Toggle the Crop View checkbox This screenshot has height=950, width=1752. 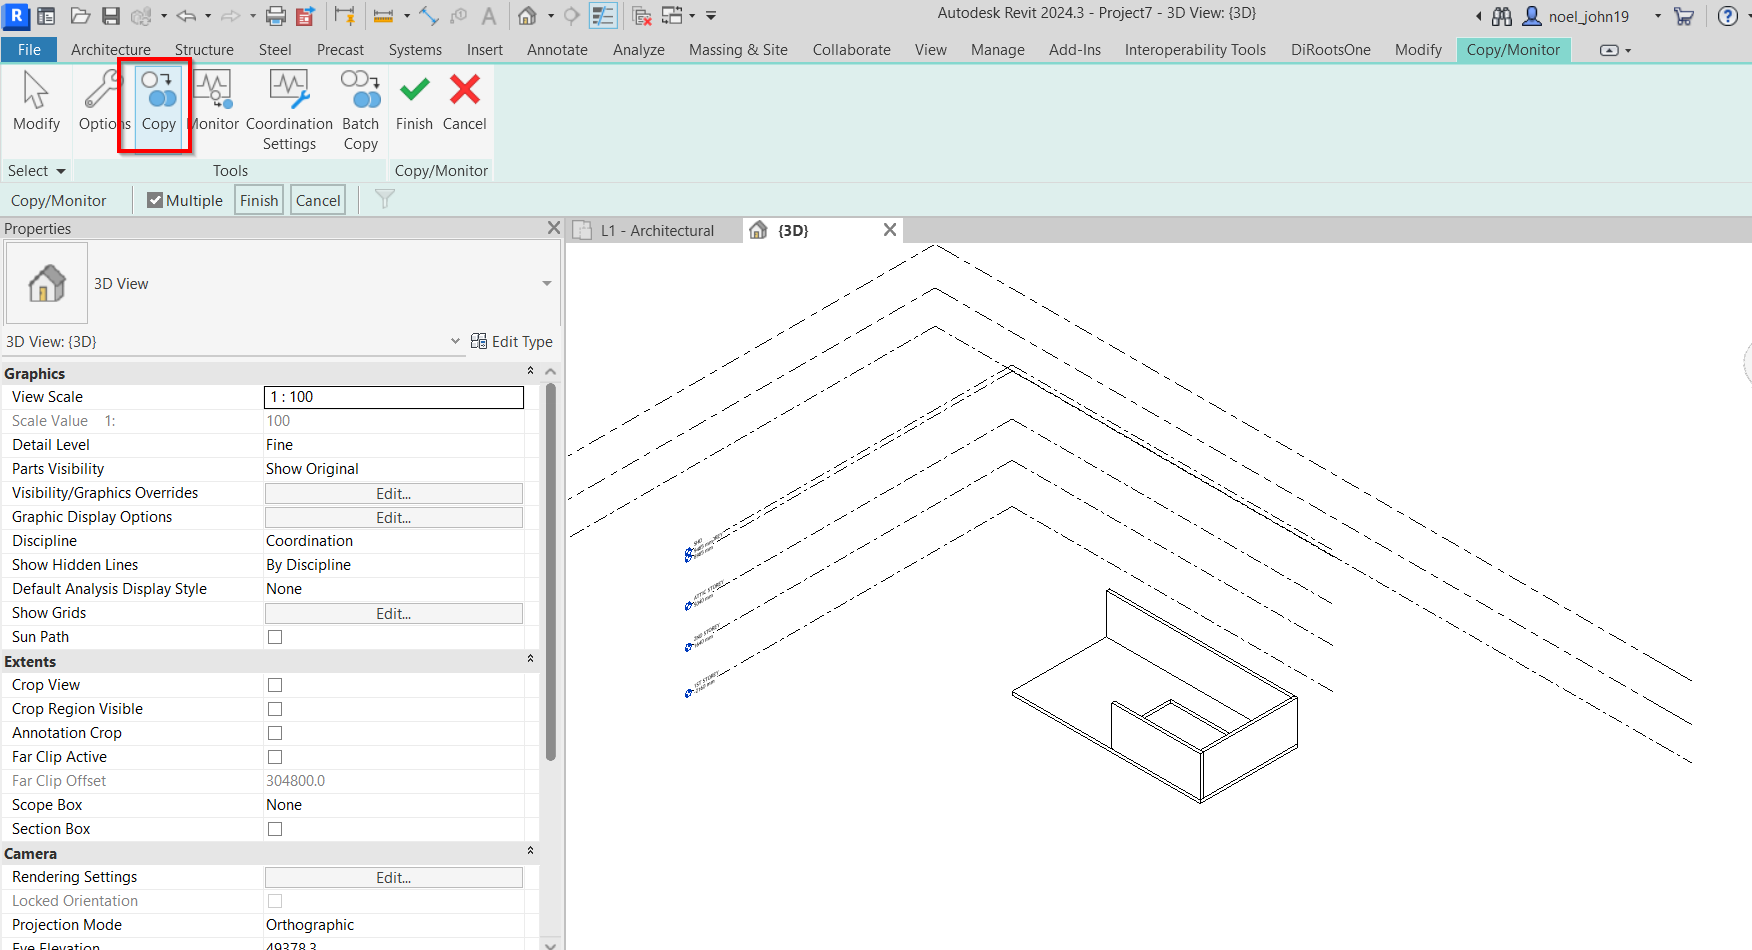(x=275, y=685)
